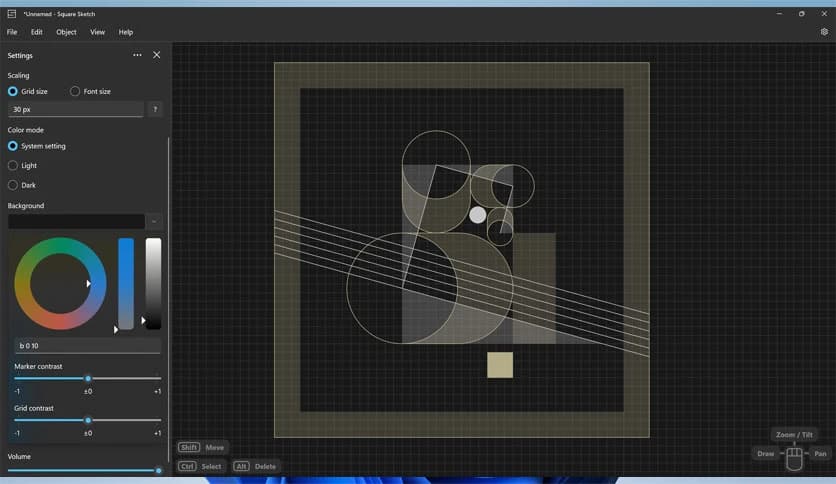Click the Shift Move hint button
Viewport: 836px width, 484px height.
click(202, 448)
